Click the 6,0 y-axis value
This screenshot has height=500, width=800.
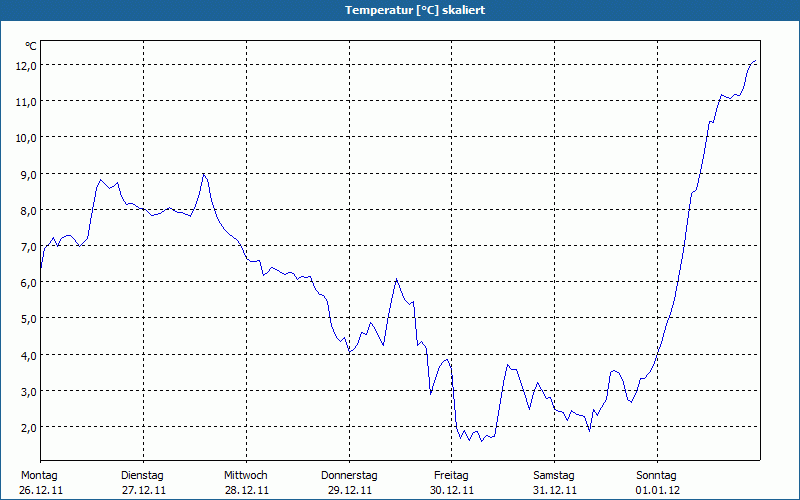[x=29, y=283]
